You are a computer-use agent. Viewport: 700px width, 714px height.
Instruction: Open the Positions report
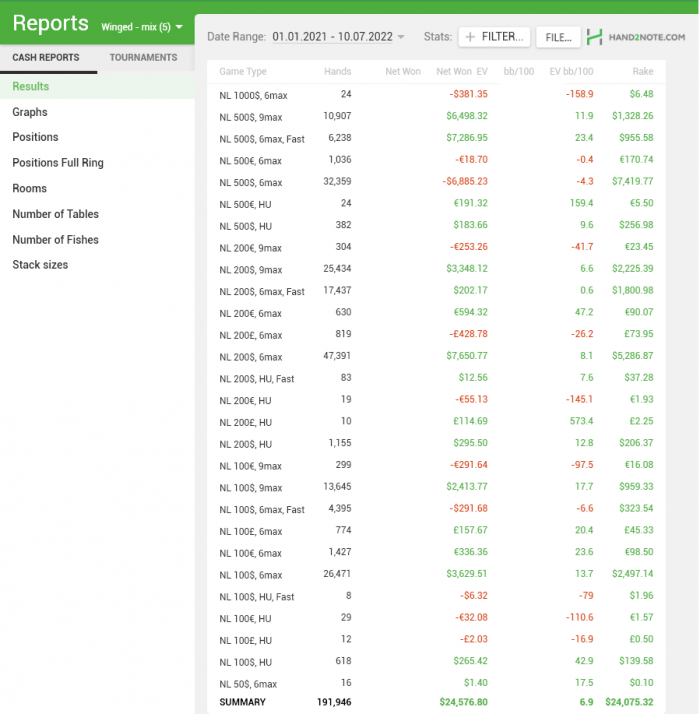click(x=35, y=137)
